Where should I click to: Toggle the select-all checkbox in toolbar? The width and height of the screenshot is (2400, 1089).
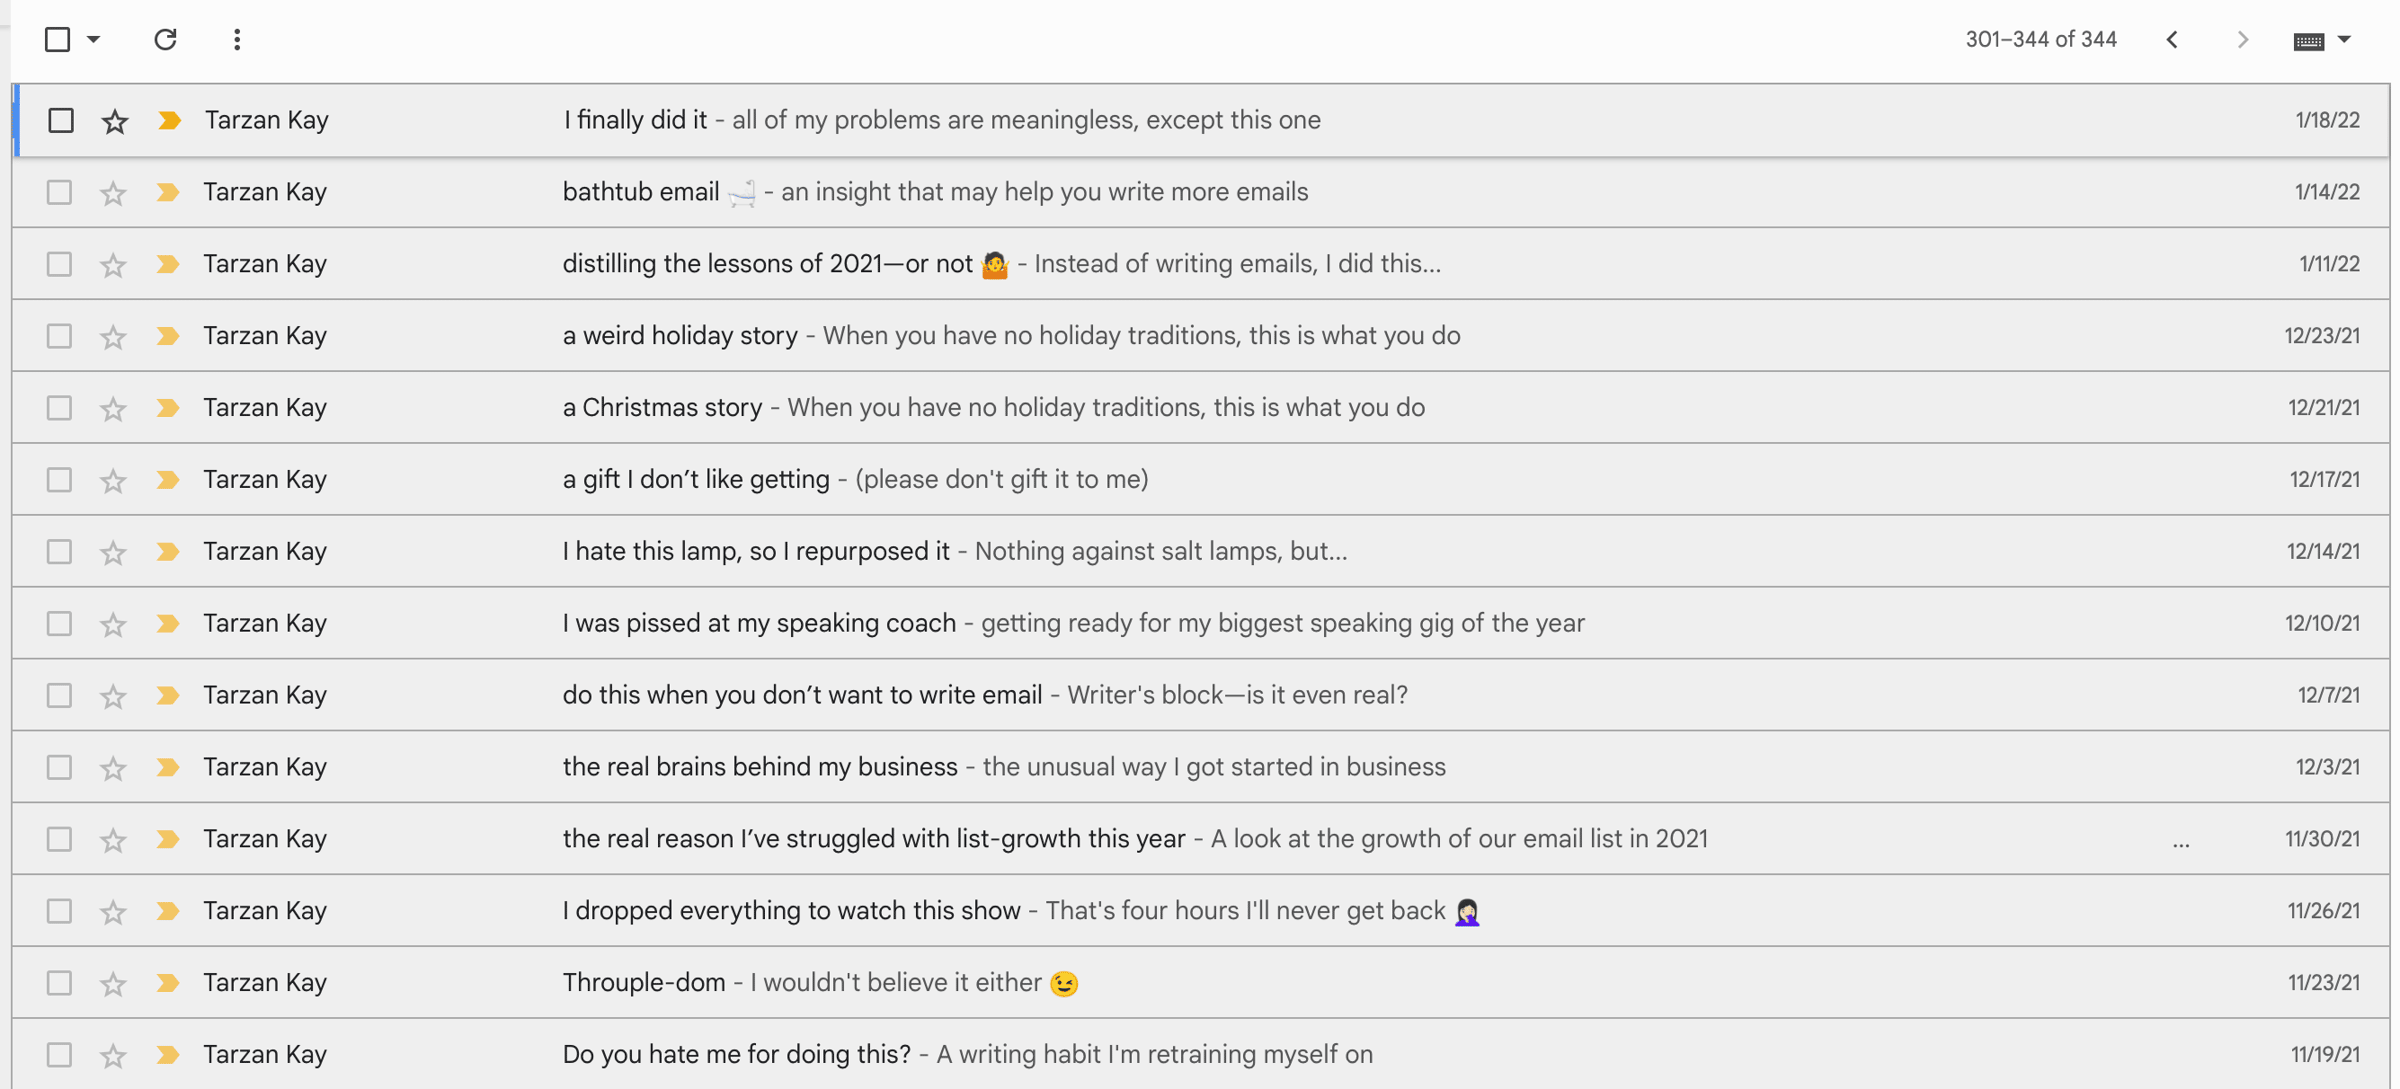click(x=58, y=39)
